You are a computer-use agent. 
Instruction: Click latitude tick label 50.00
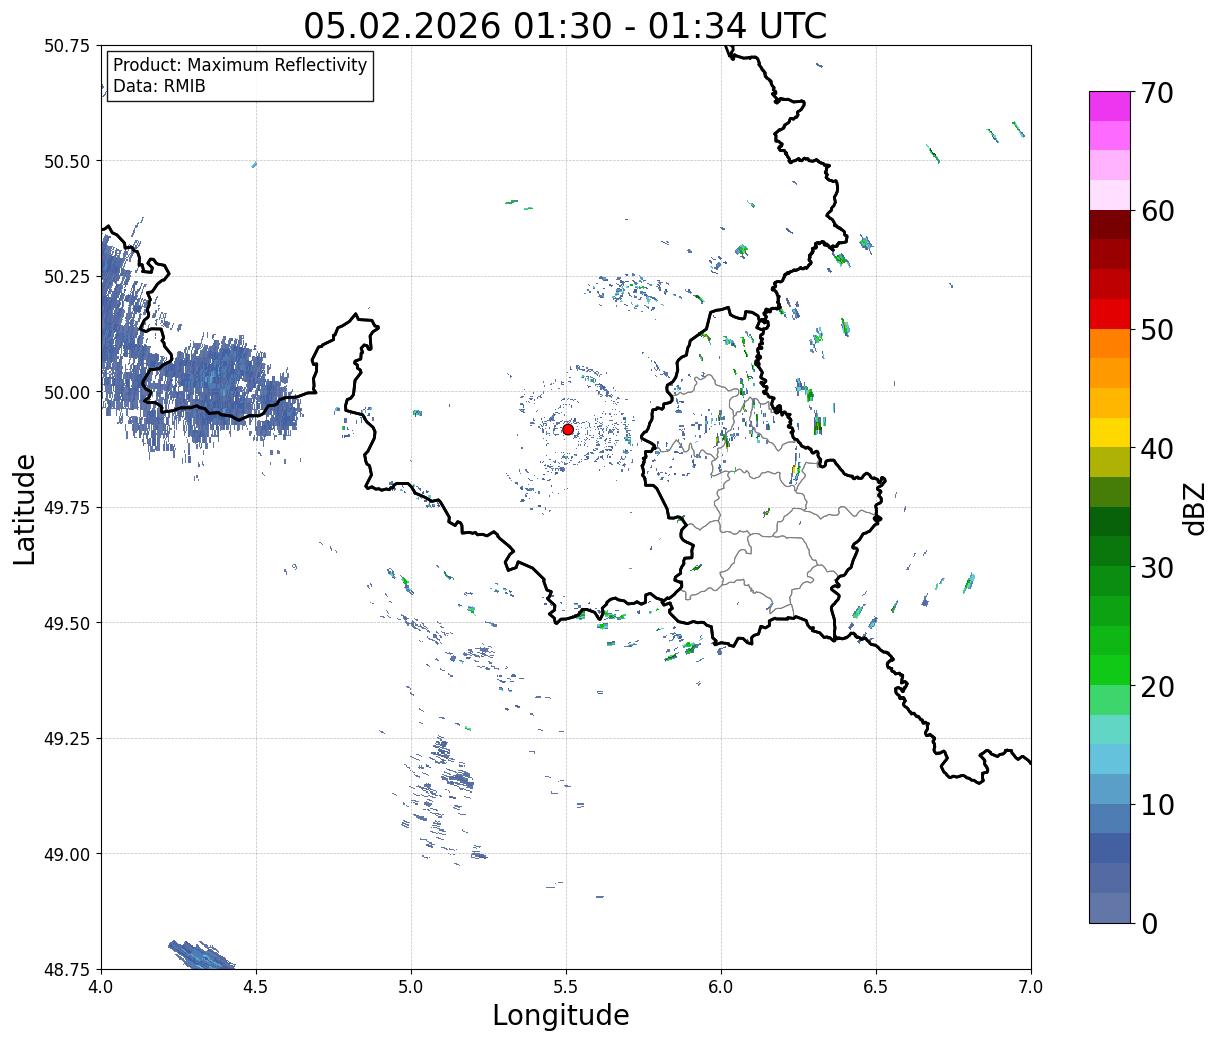[x=67, y=392]
